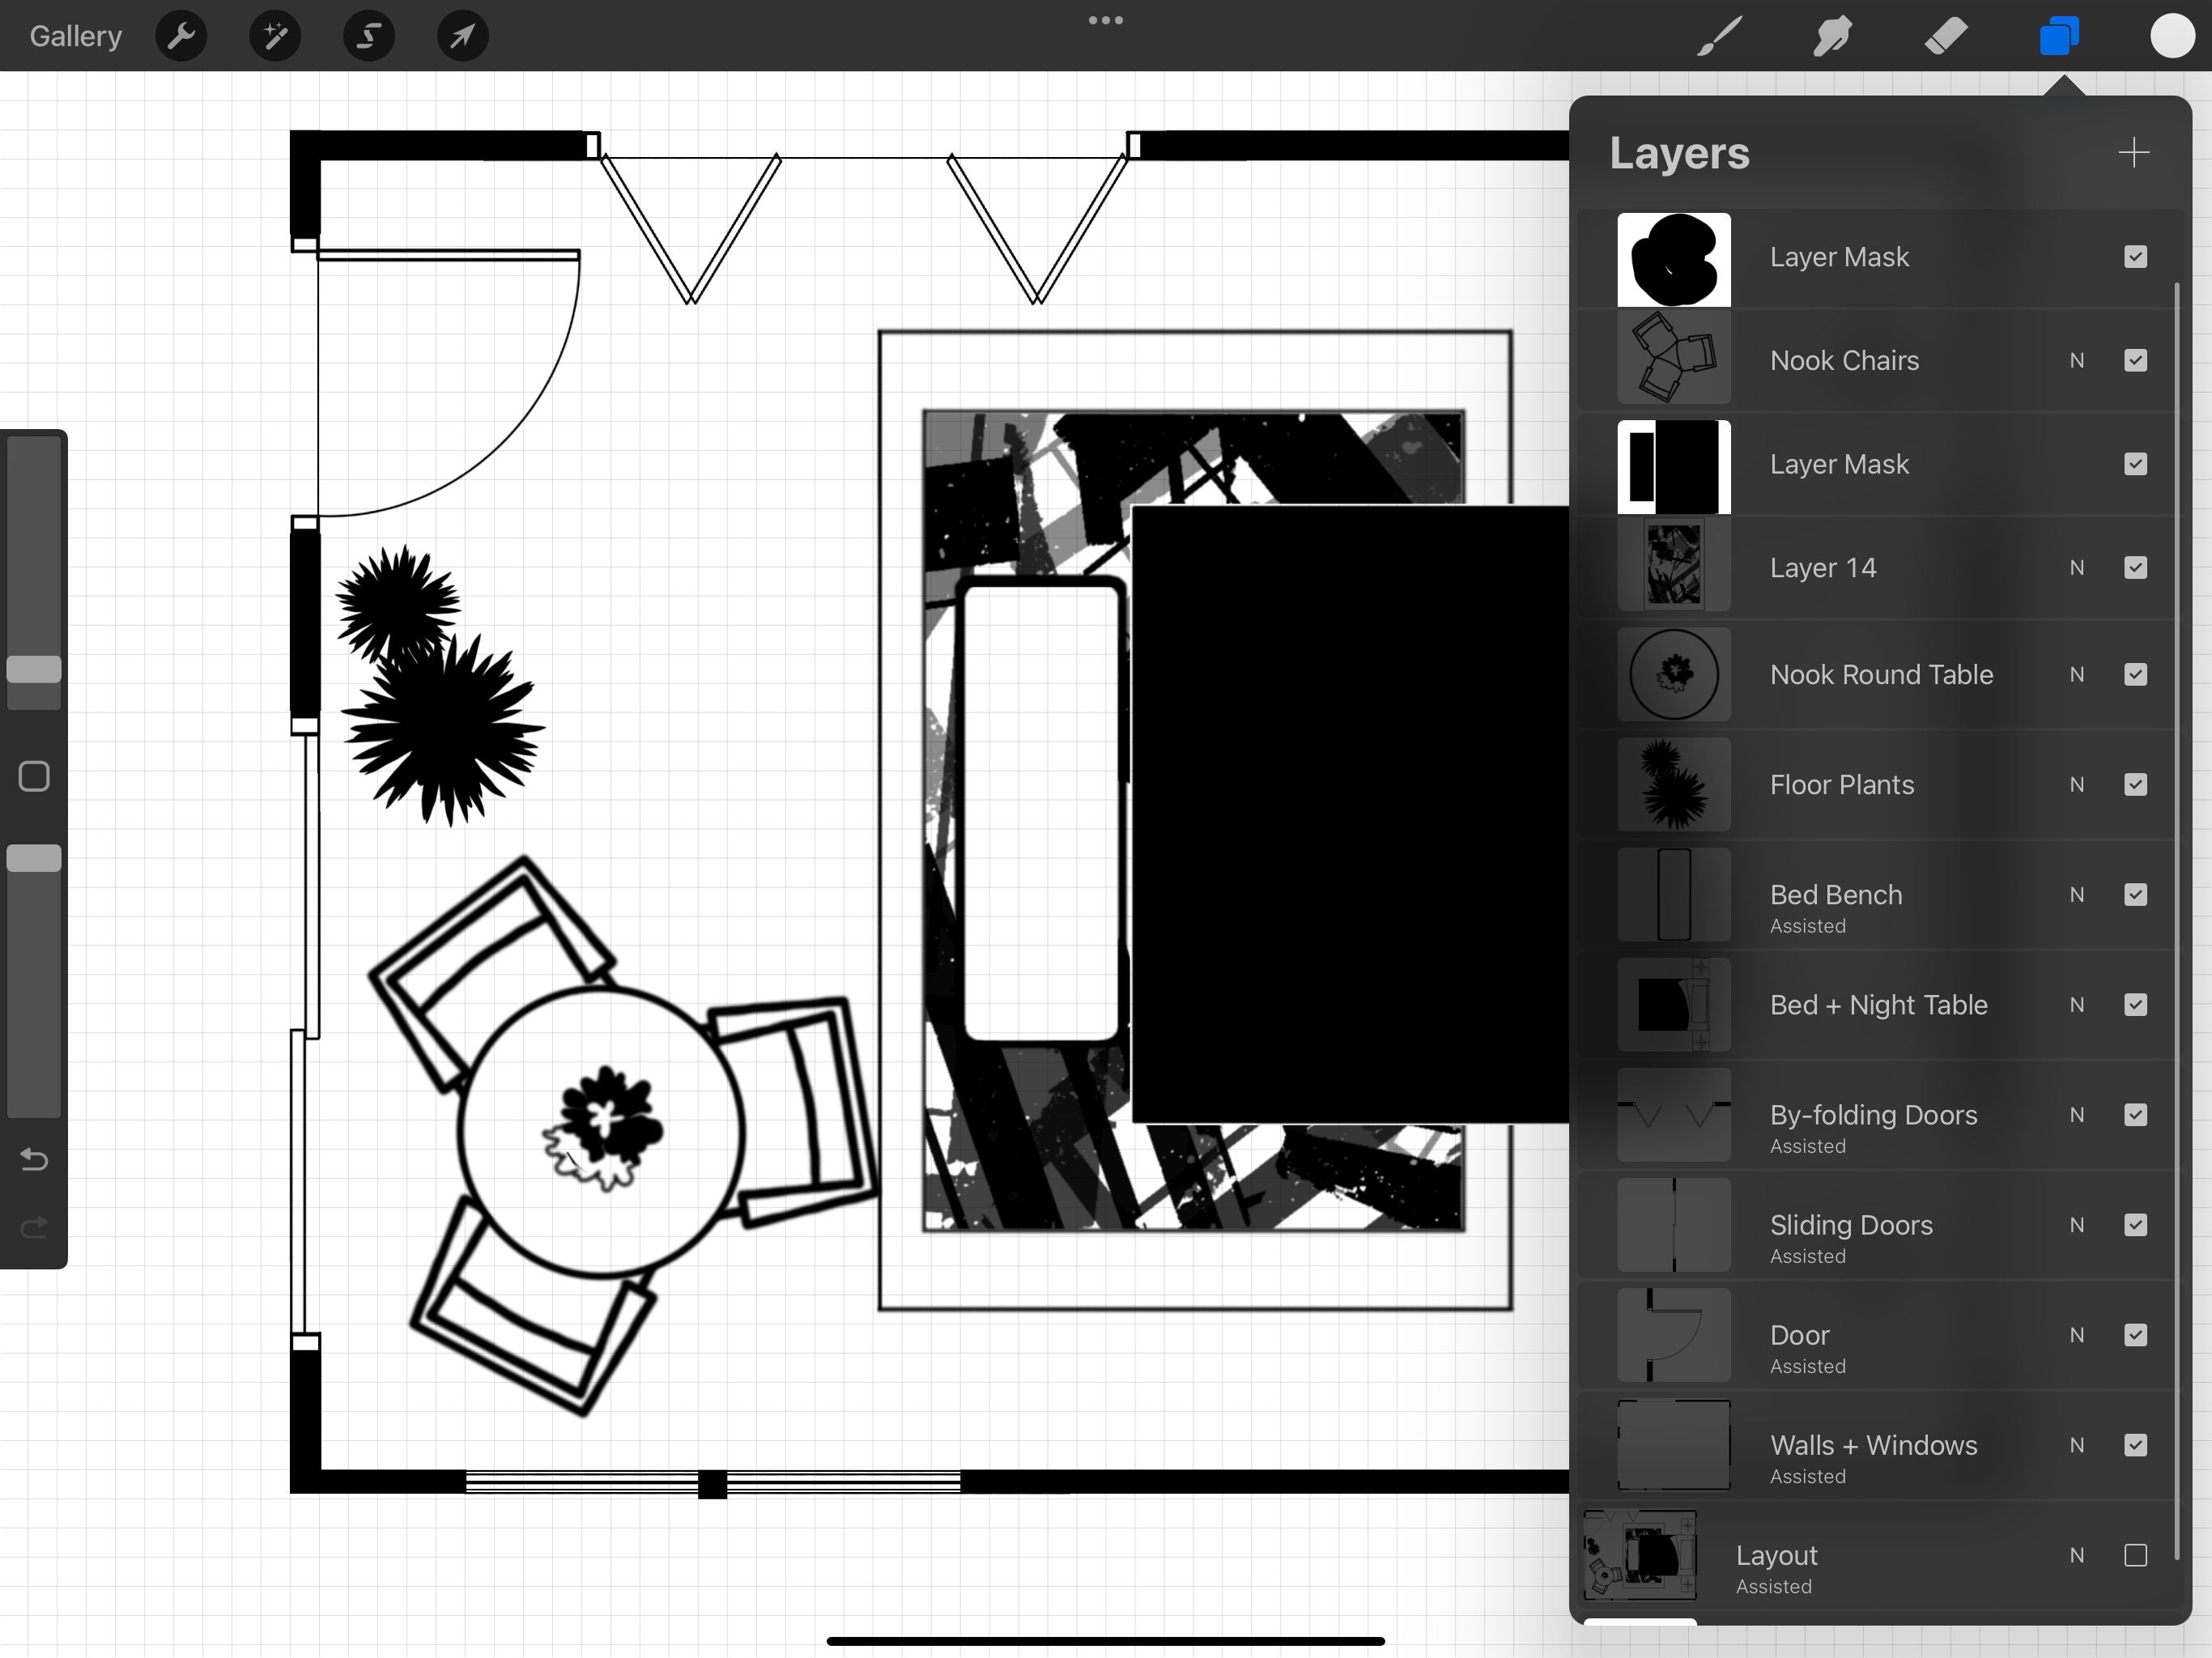The height and width of the screenshot is (1658, 2212).
Task: Return to the Gallery
Action: [x=75, y=36]
